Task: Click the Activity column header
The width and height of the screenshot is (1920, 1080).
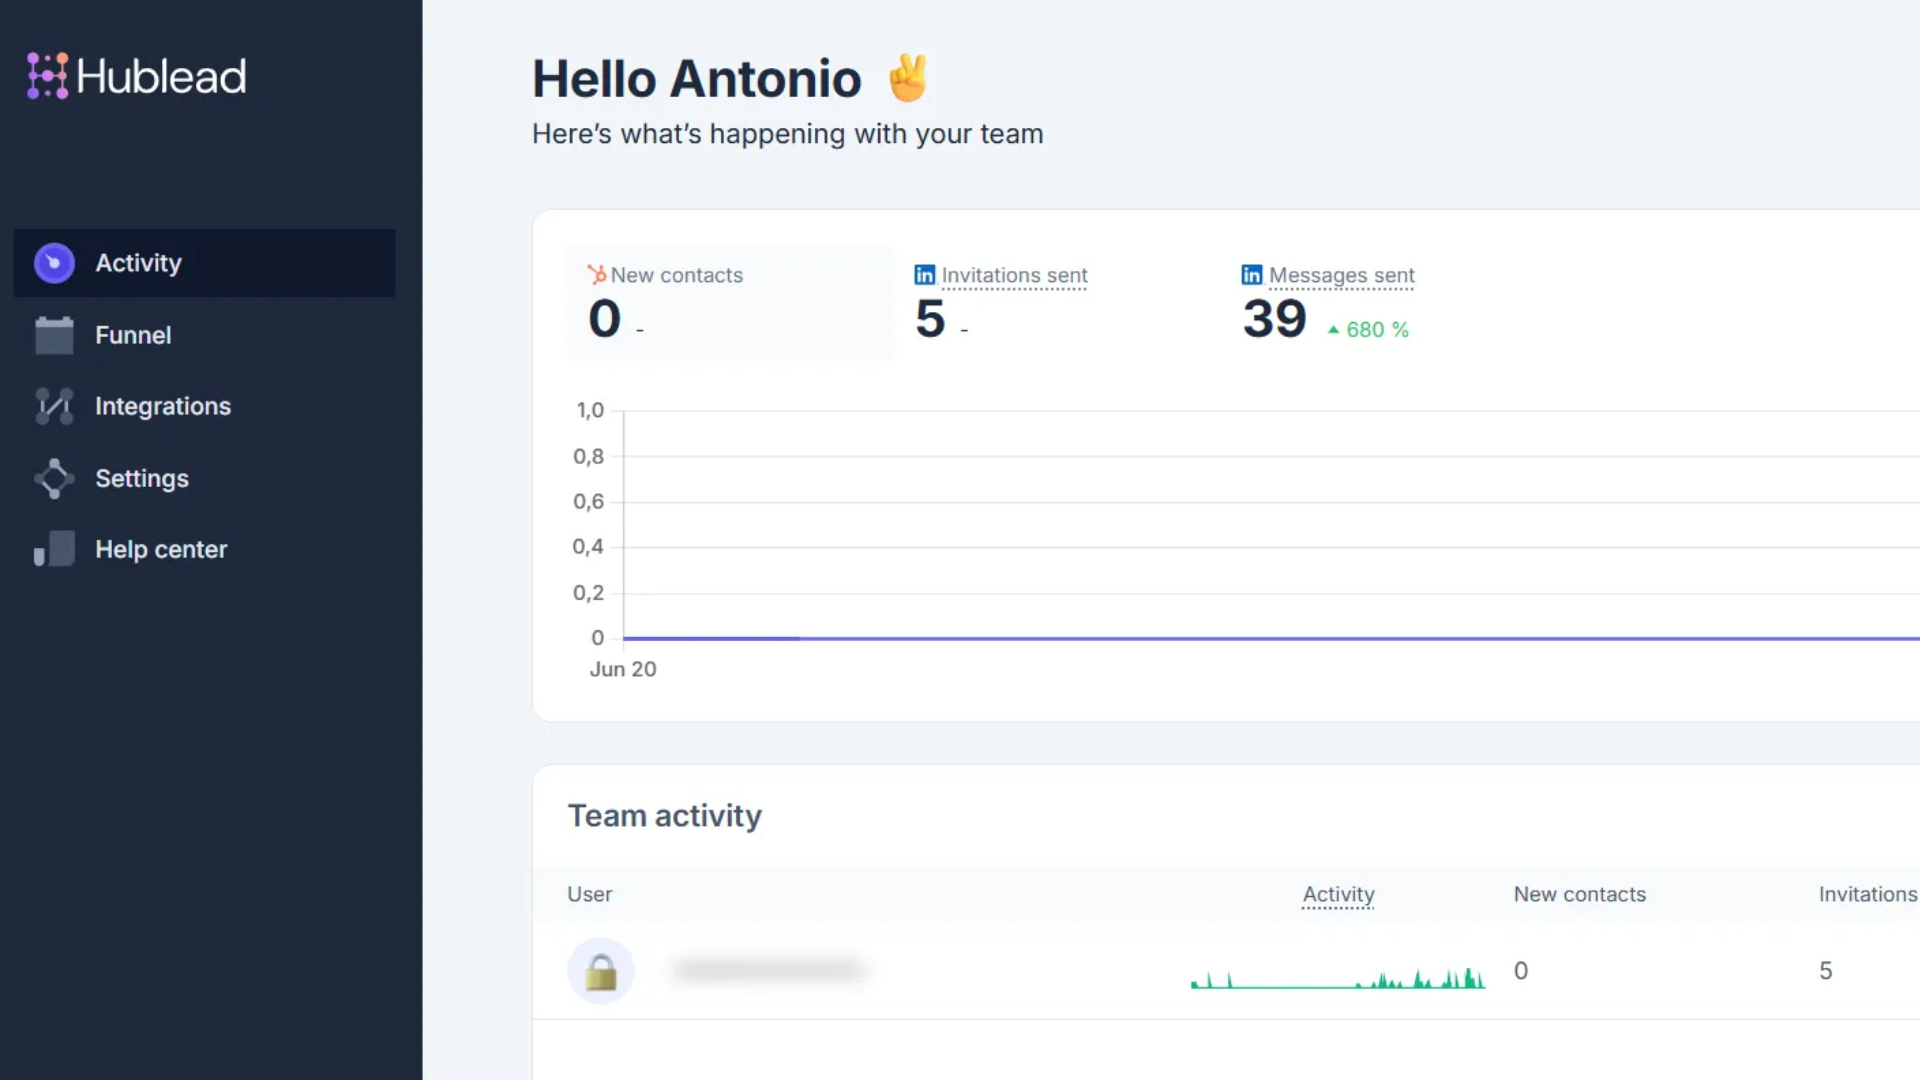Action: (x=1338, y=894)
